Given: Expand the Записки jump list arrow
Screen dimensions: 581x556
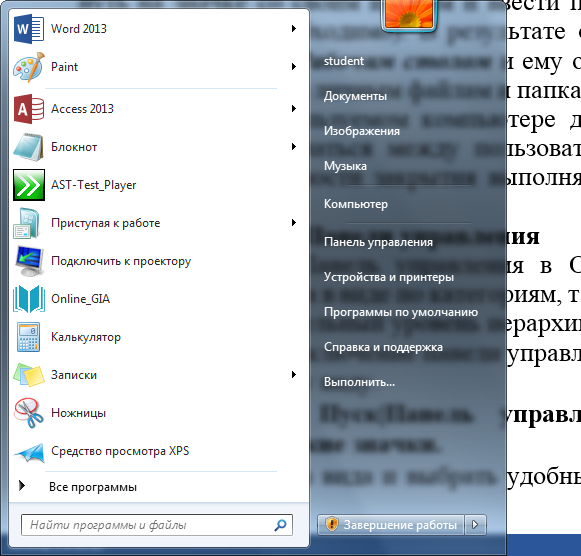Looking at the screenshot, I should point(294,374).
